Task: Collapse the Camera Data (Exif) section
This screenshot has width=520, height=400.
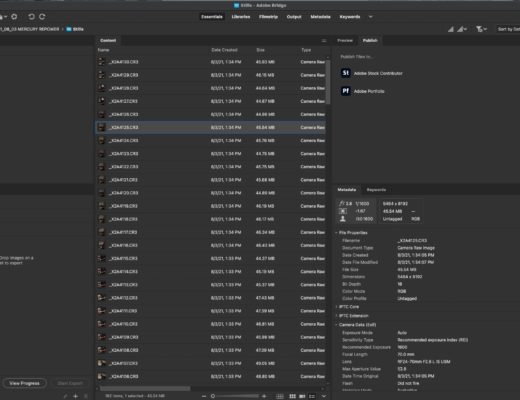Action: (336, 325)
